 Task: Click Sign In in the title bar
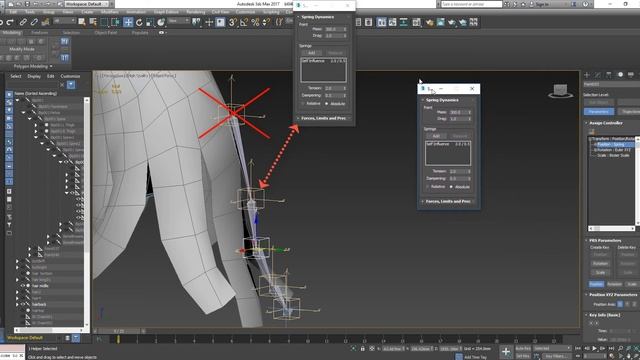[x=542, y=4]
